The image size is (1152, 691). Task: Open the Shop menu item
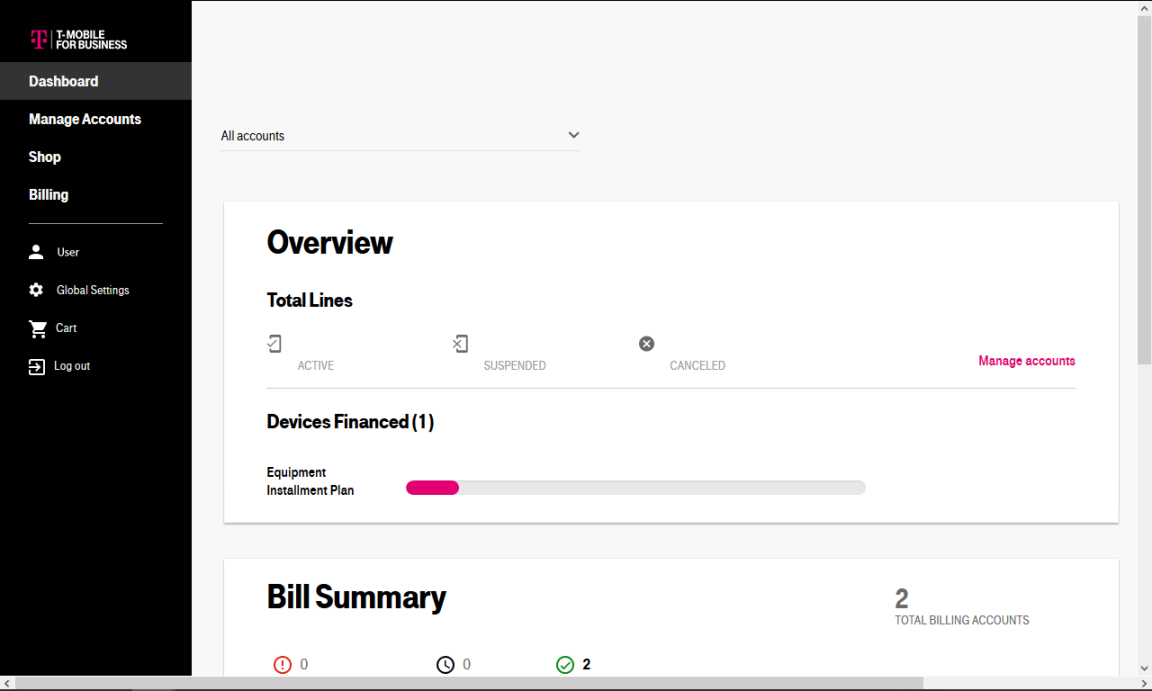coord(45,157)
